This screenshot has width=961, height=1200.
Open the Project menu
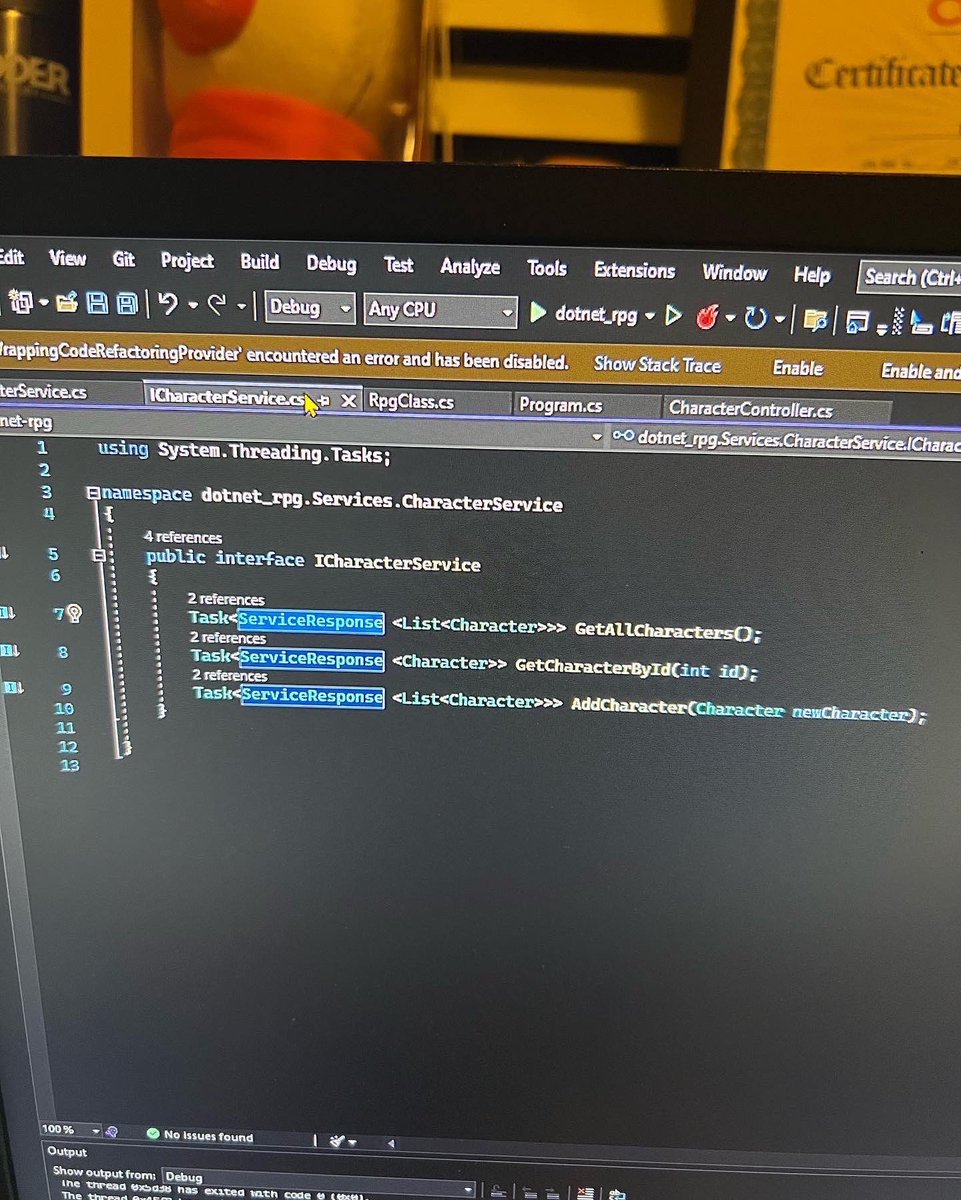tap(187, 260)
